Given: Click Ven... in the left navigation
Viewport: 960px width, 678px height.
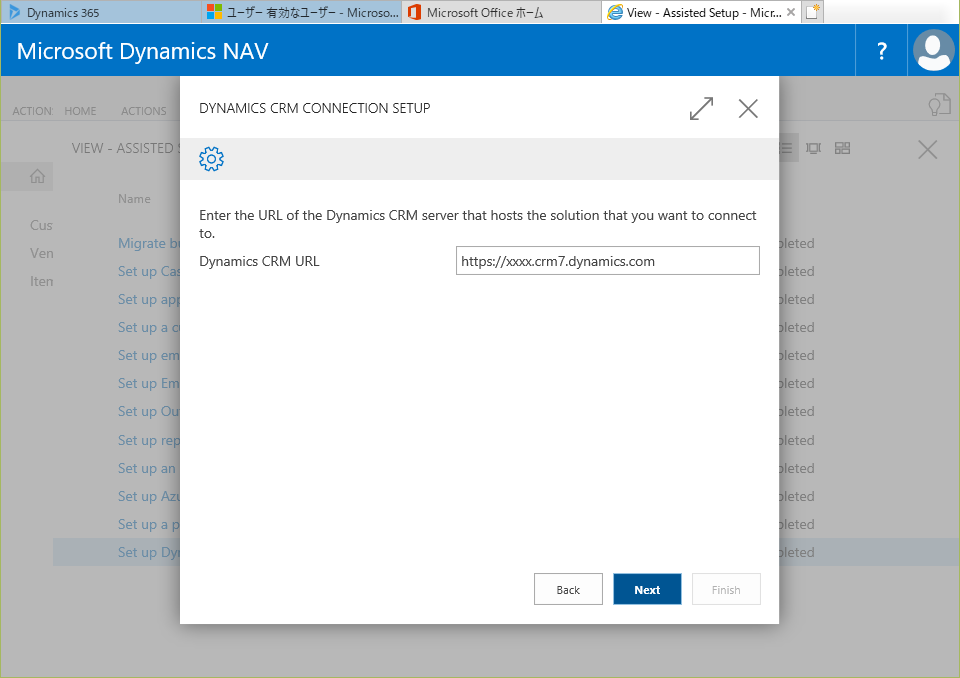Looking at the screenshot, I should 42,253.
